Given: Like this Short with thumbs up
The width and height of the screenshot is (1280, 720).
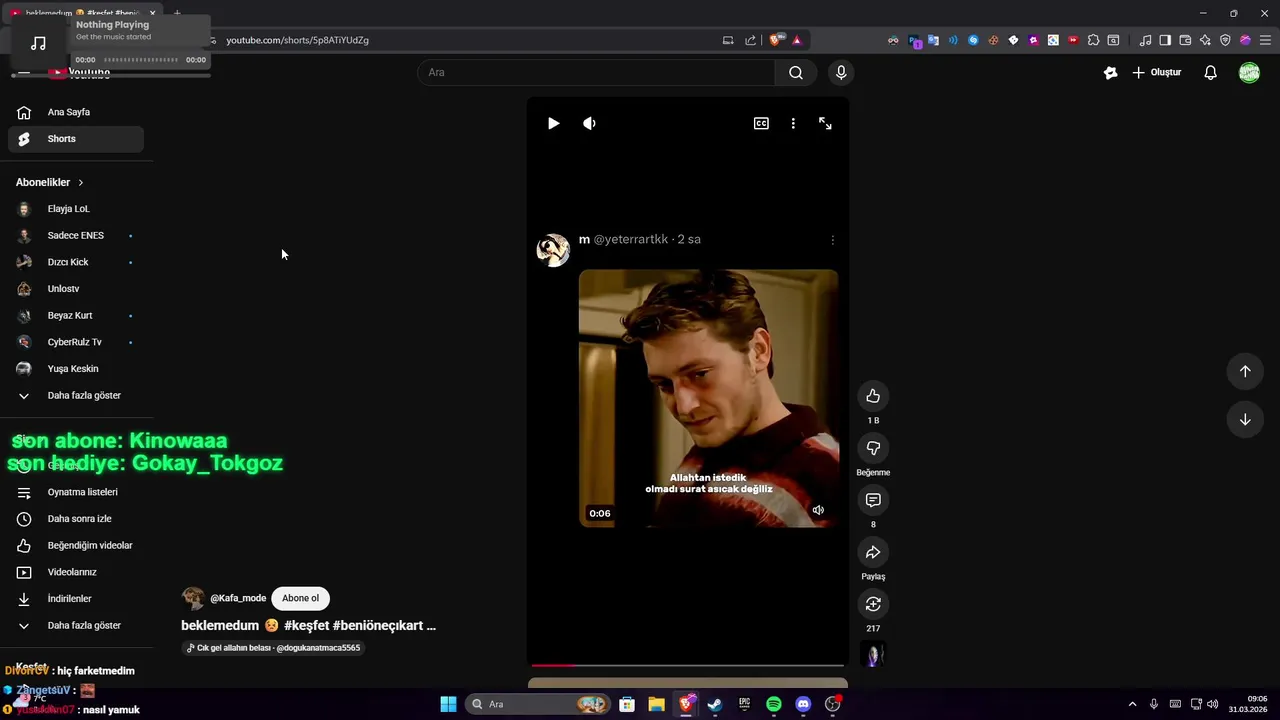Looking at the screenshot, I should click(x=873, y=396).
